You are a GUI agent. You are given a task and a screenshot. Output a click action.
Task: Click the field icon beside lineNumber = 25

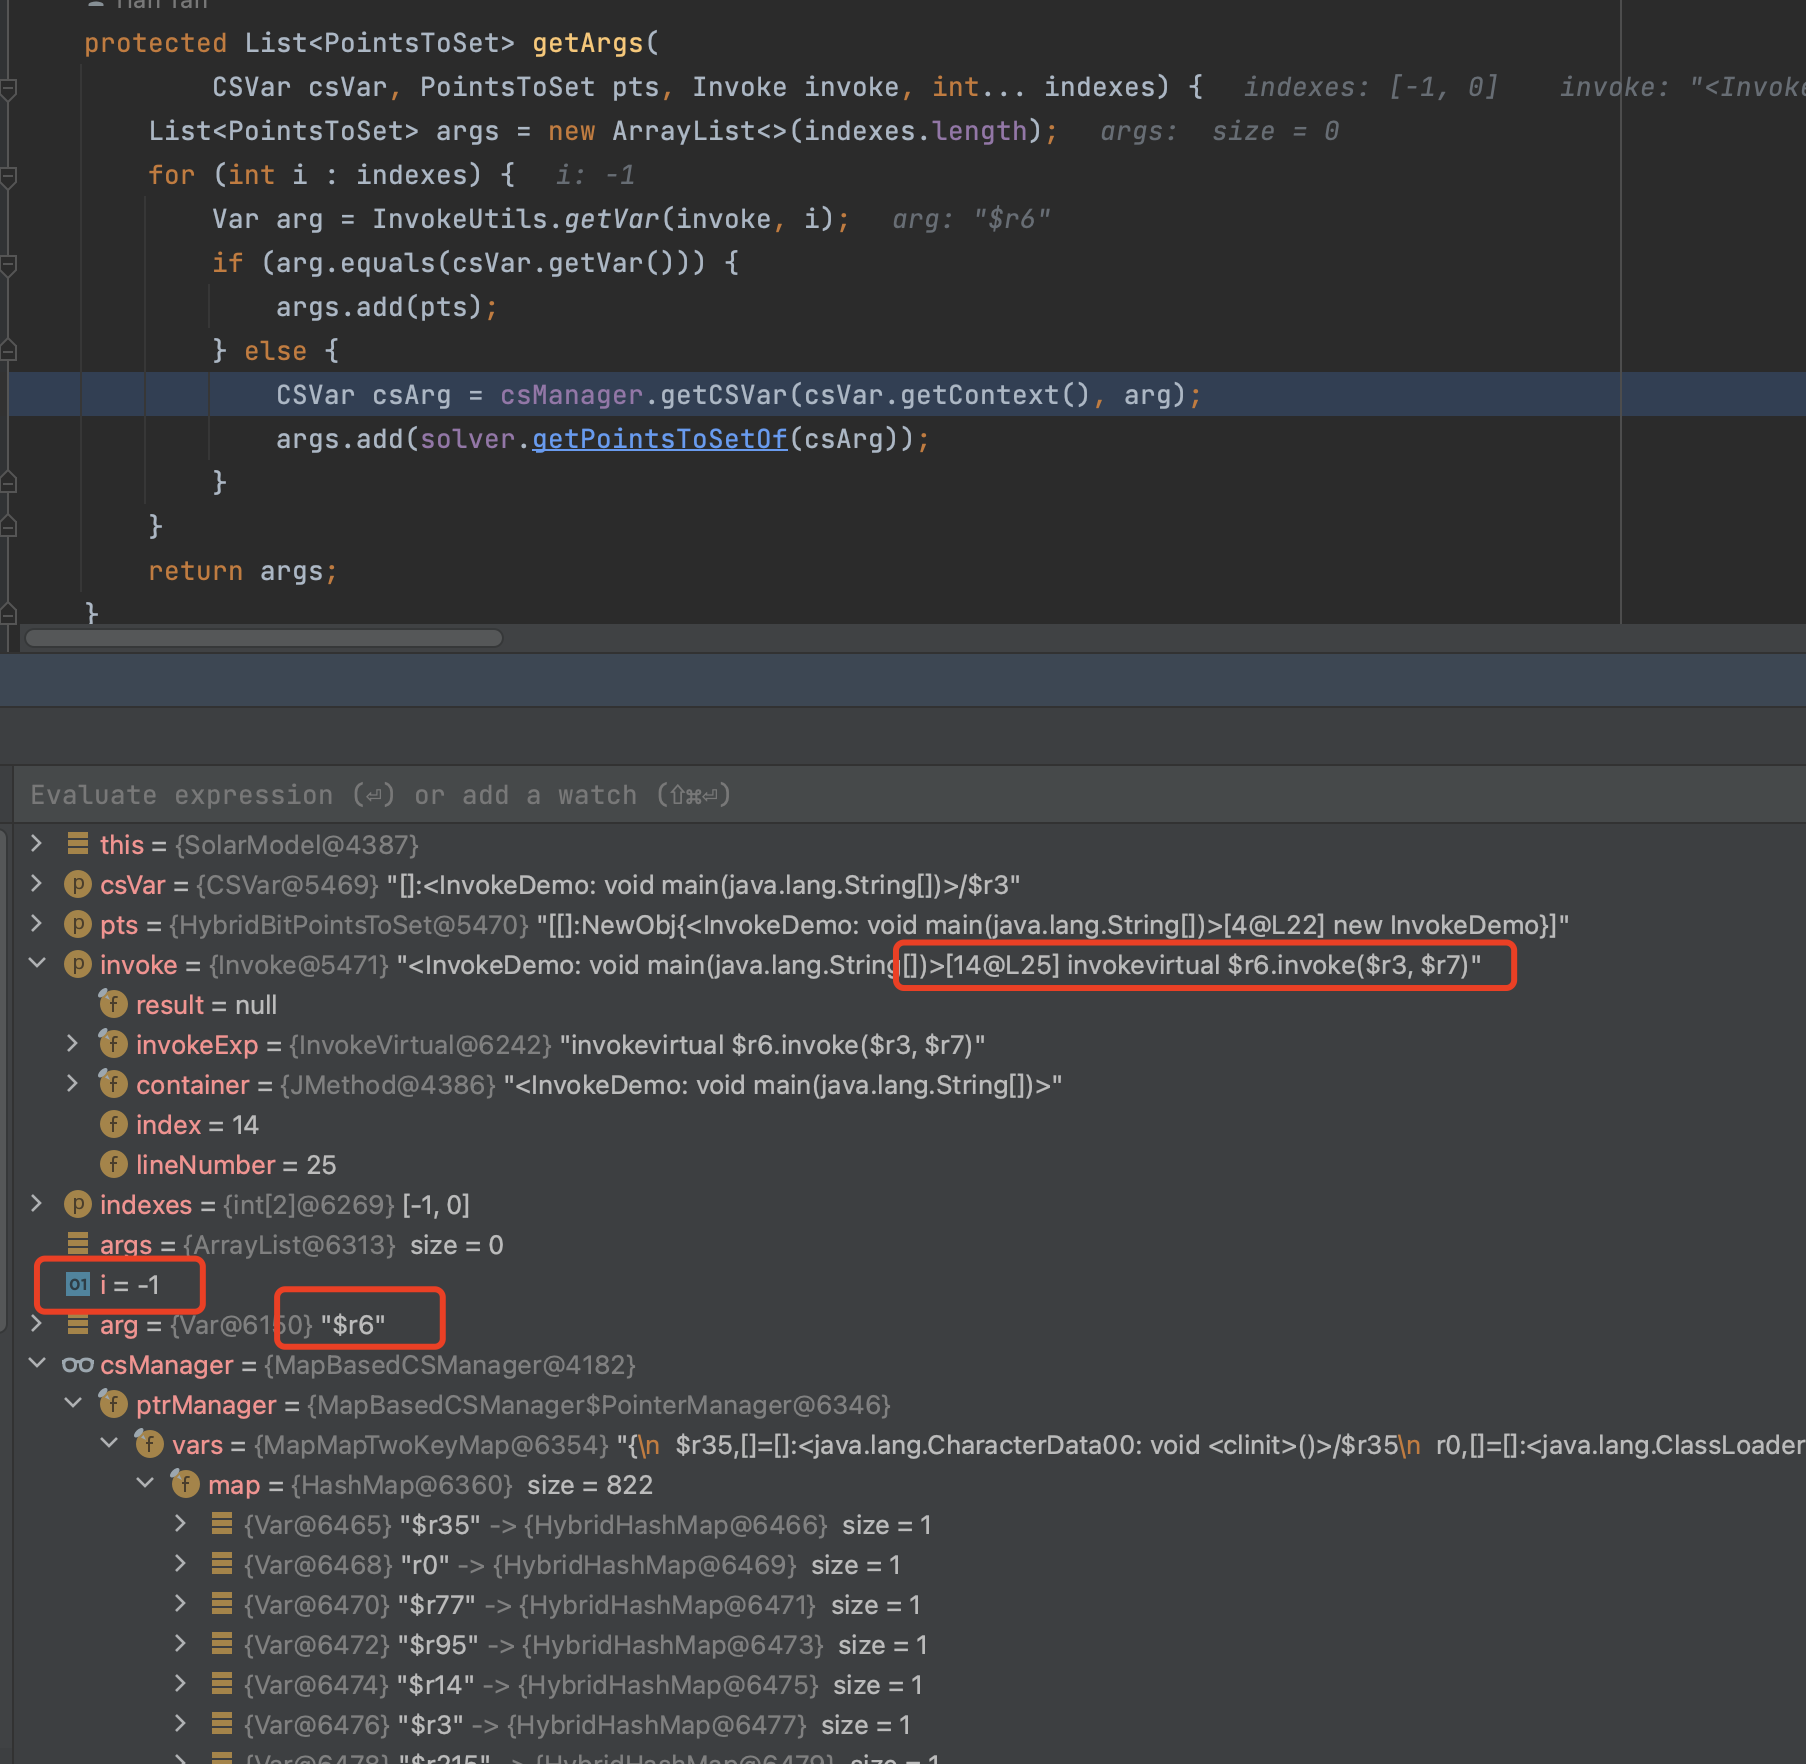pos(113,1164)
